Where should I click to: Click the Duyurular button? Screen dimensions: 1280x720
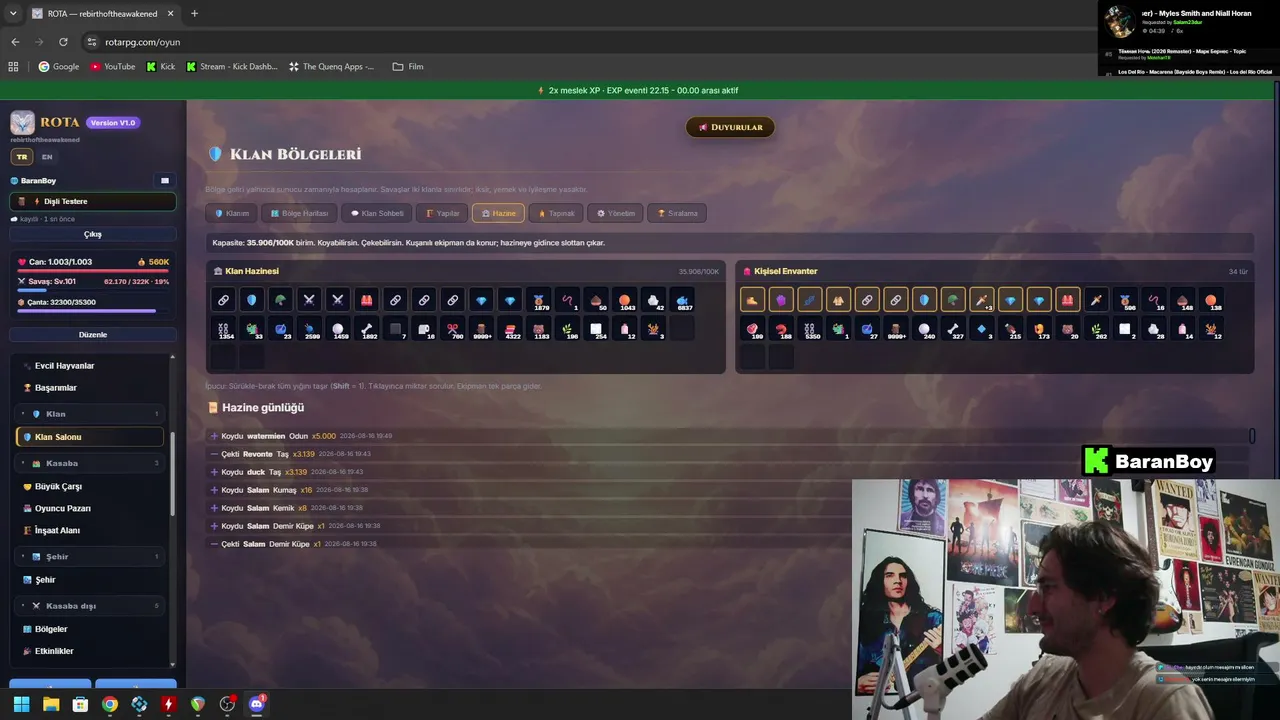730,127
